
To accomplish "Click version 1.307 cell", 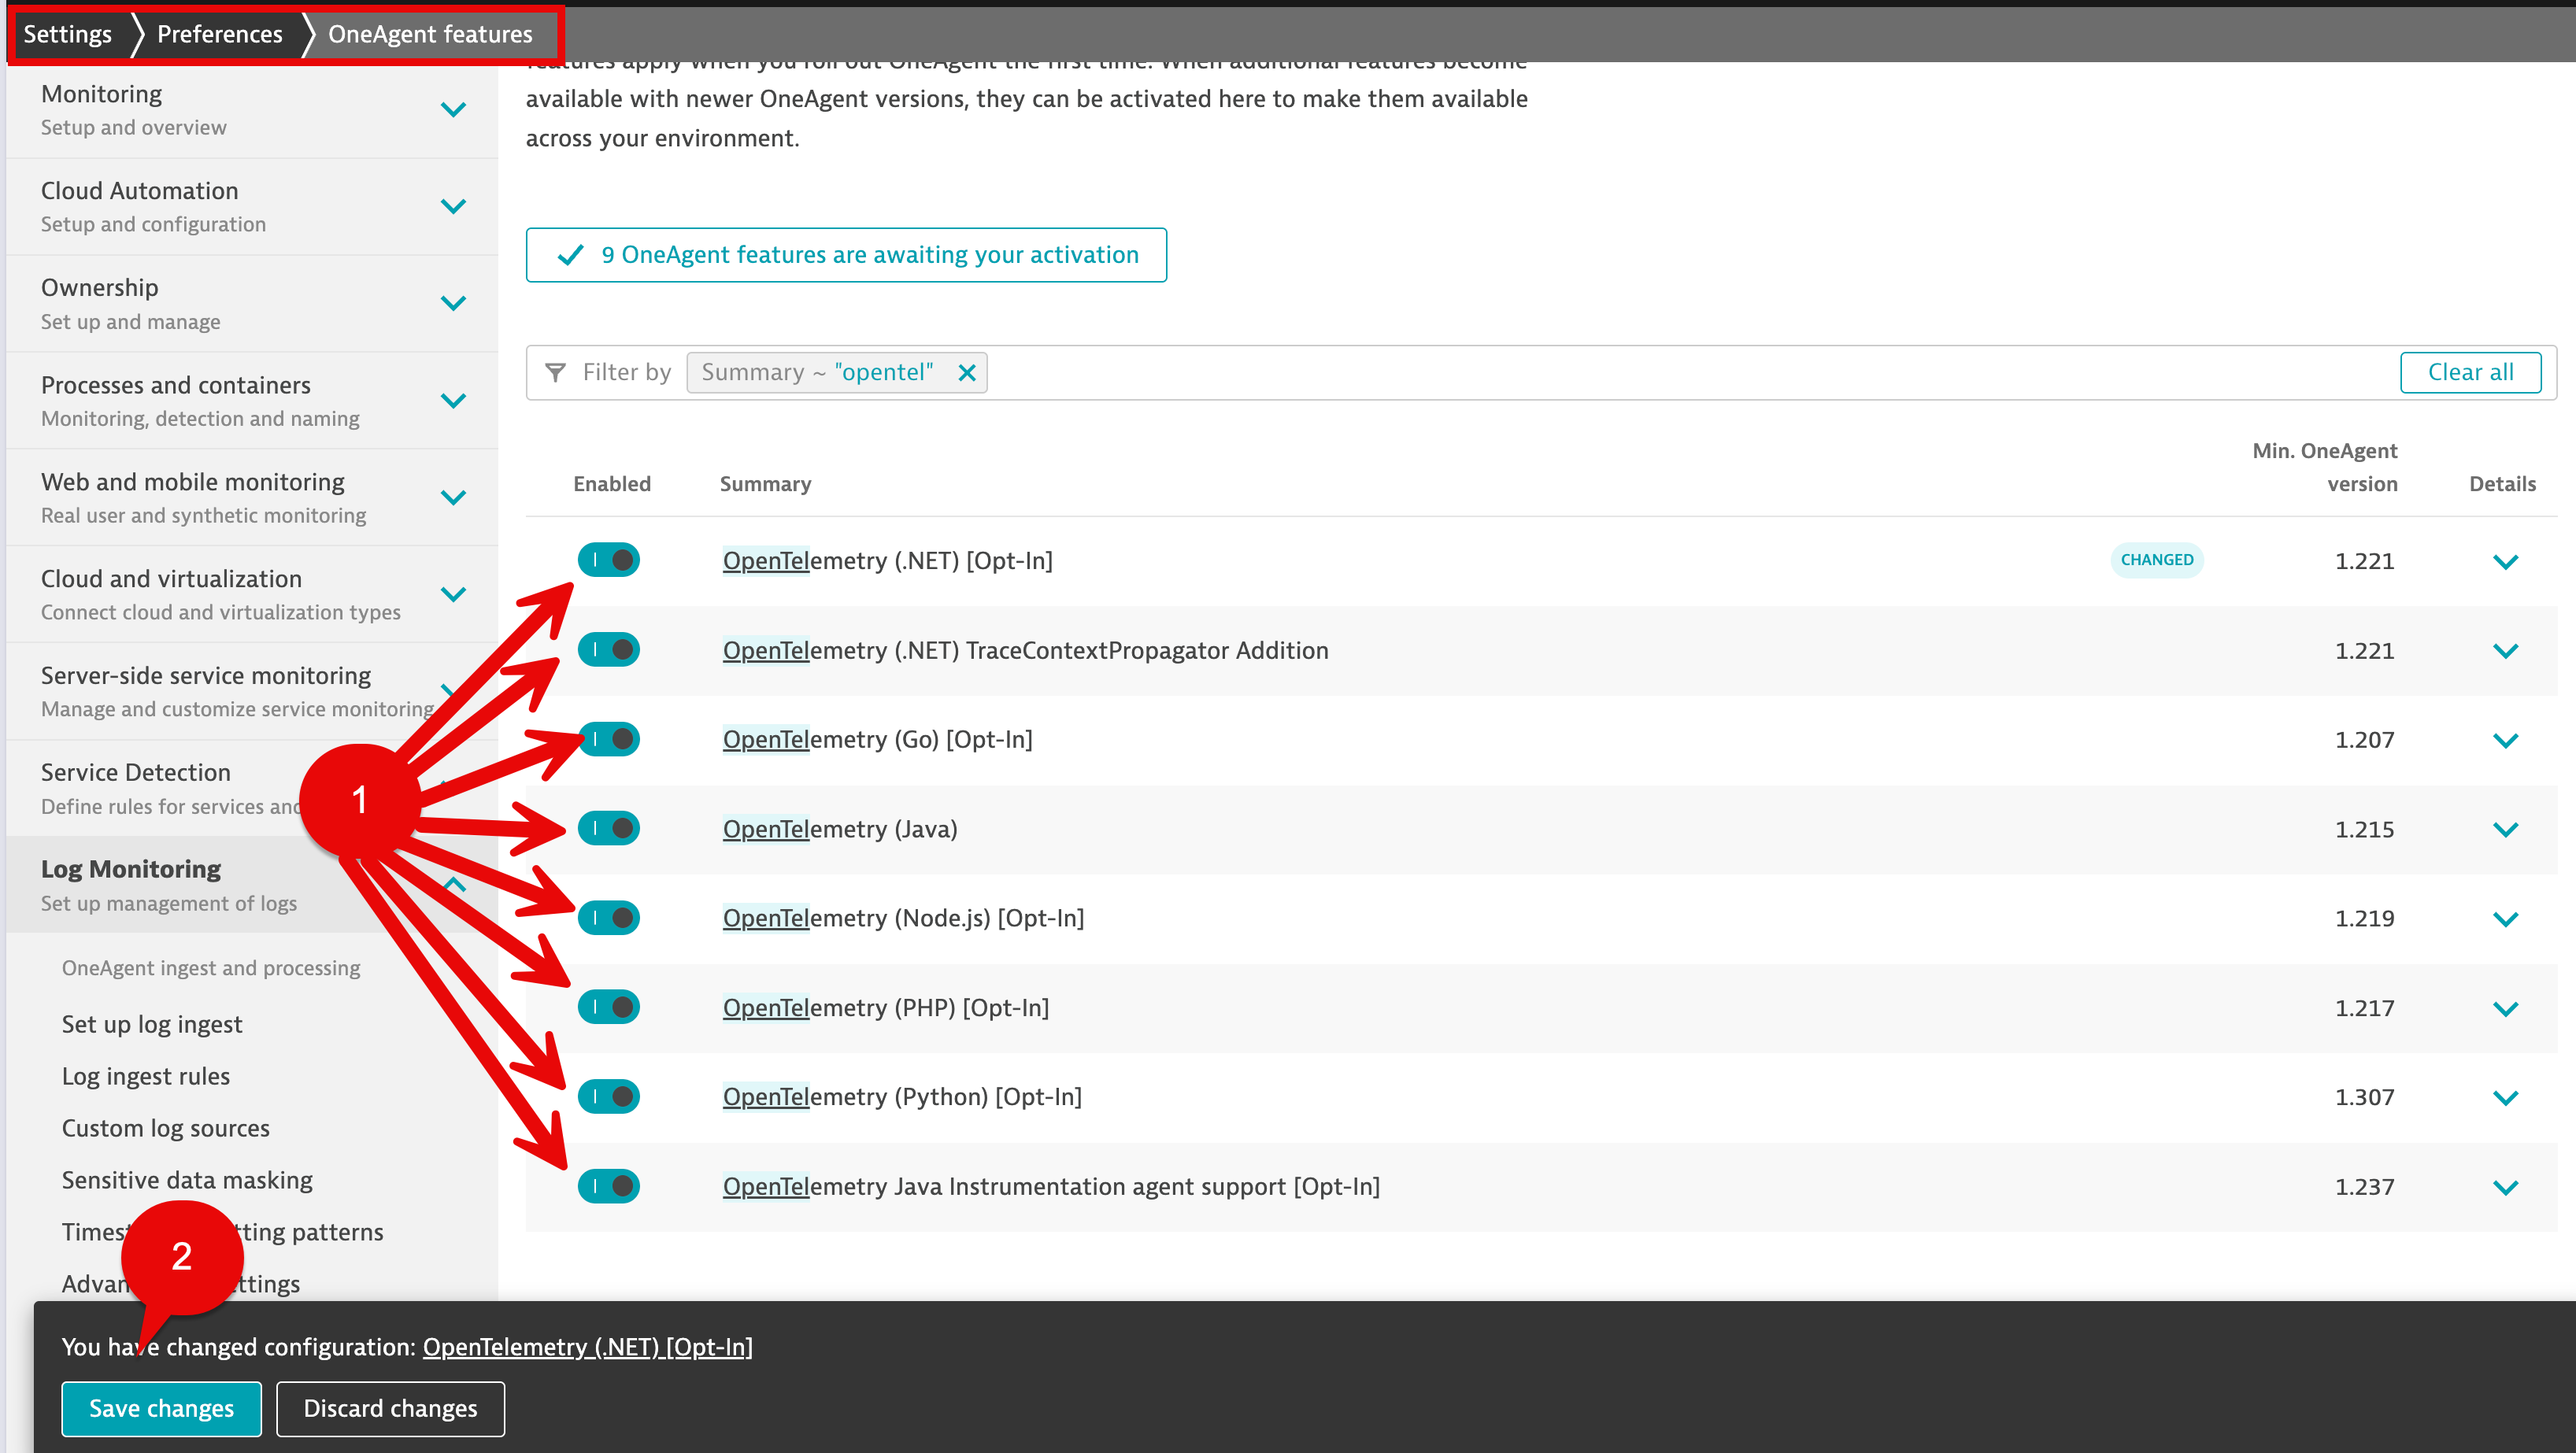I will 2364,1098.
